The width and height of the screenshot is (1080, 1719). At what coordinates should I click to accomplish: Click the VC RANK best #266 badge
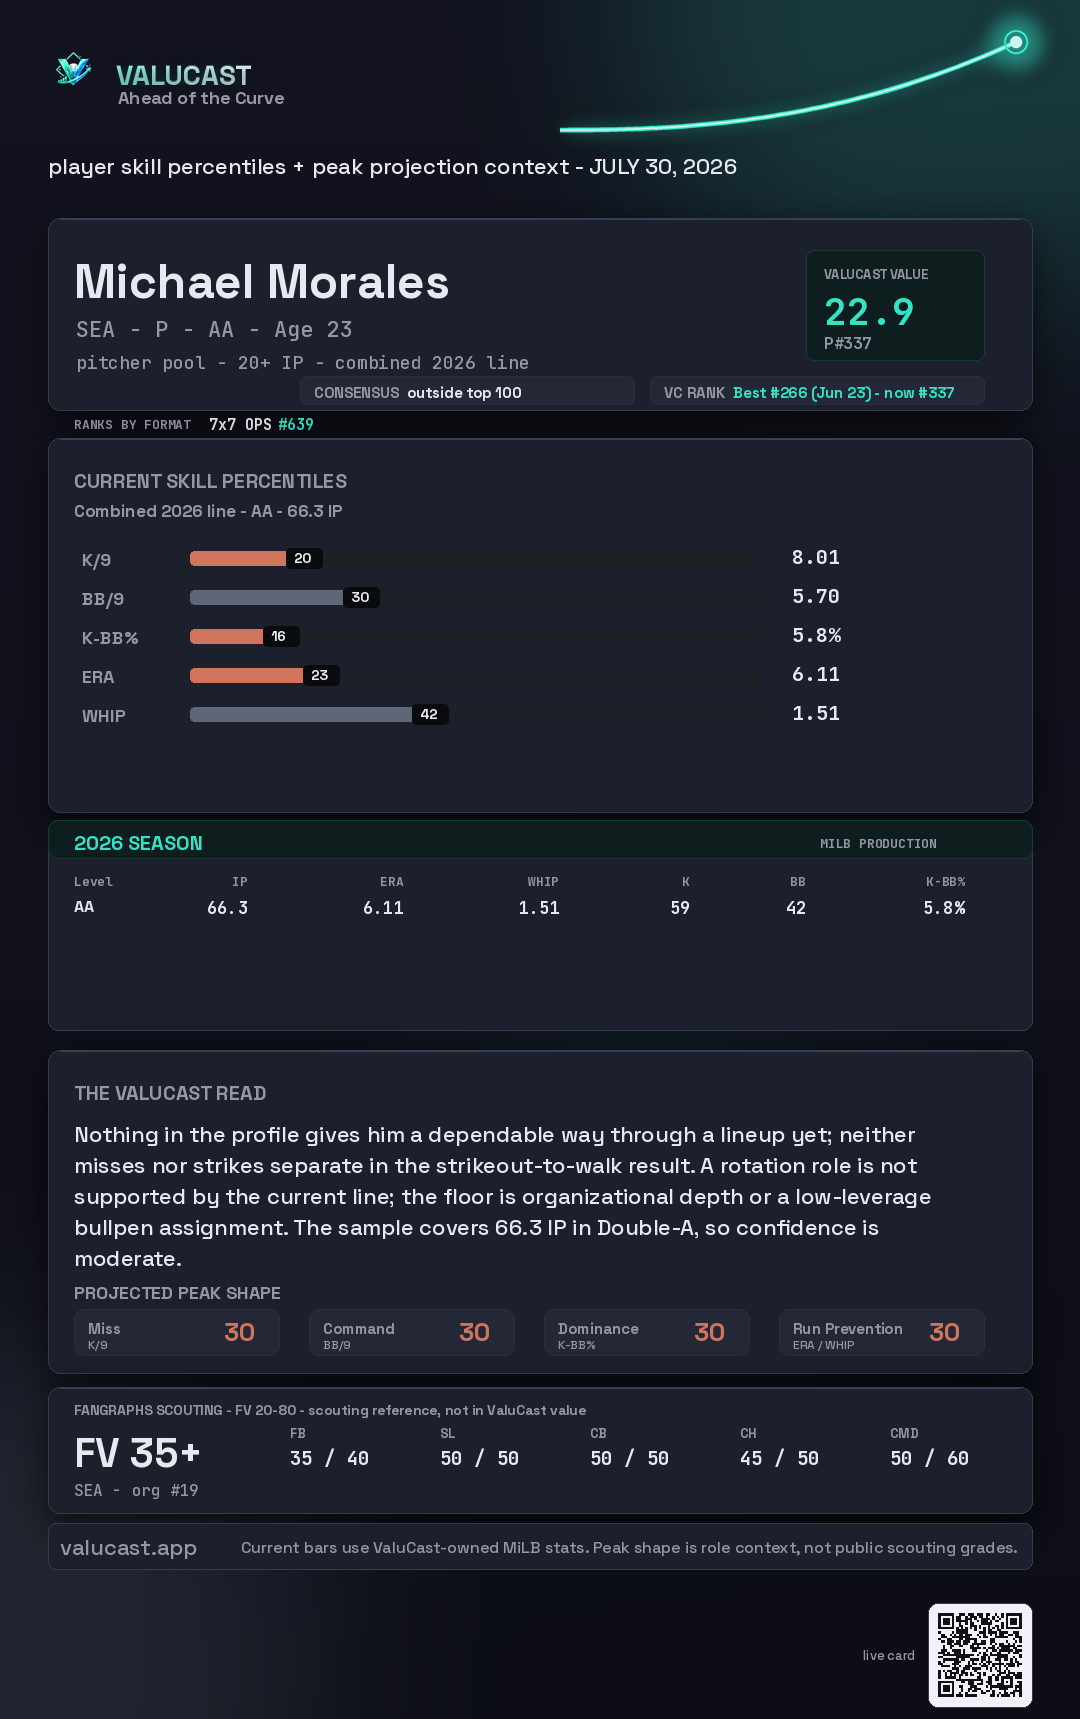(817, 392)
